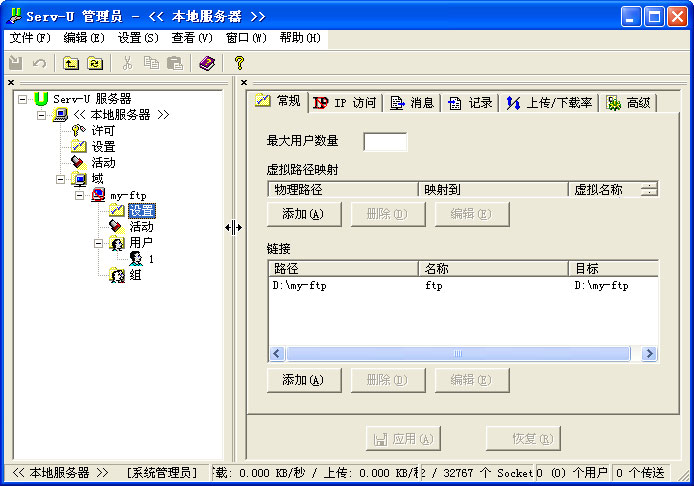Click the 映射到 column header
Viewport: 694px width, 486px height.
[493, 189]
